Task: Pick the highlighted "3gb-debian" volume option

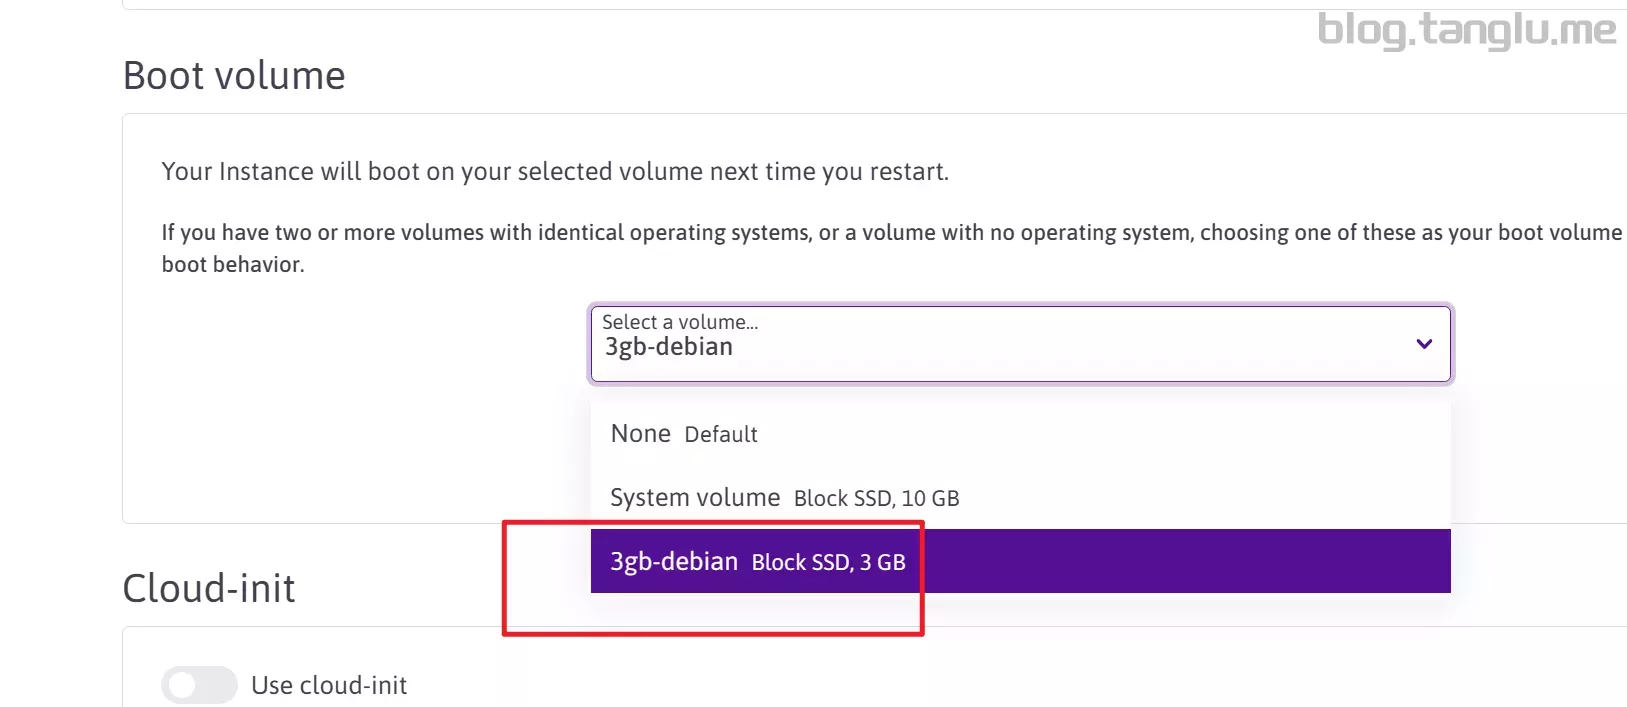Action: click(674, 561)
